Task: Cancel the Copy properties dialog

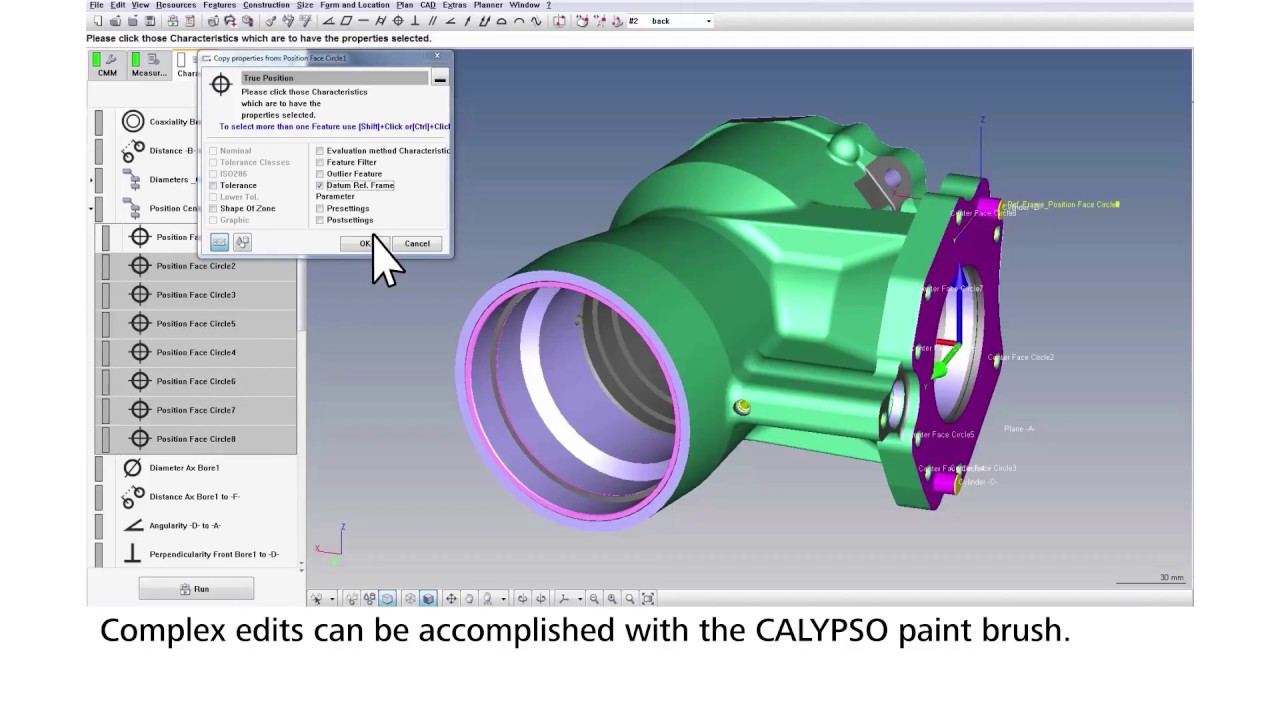Action: coord(417,244)
